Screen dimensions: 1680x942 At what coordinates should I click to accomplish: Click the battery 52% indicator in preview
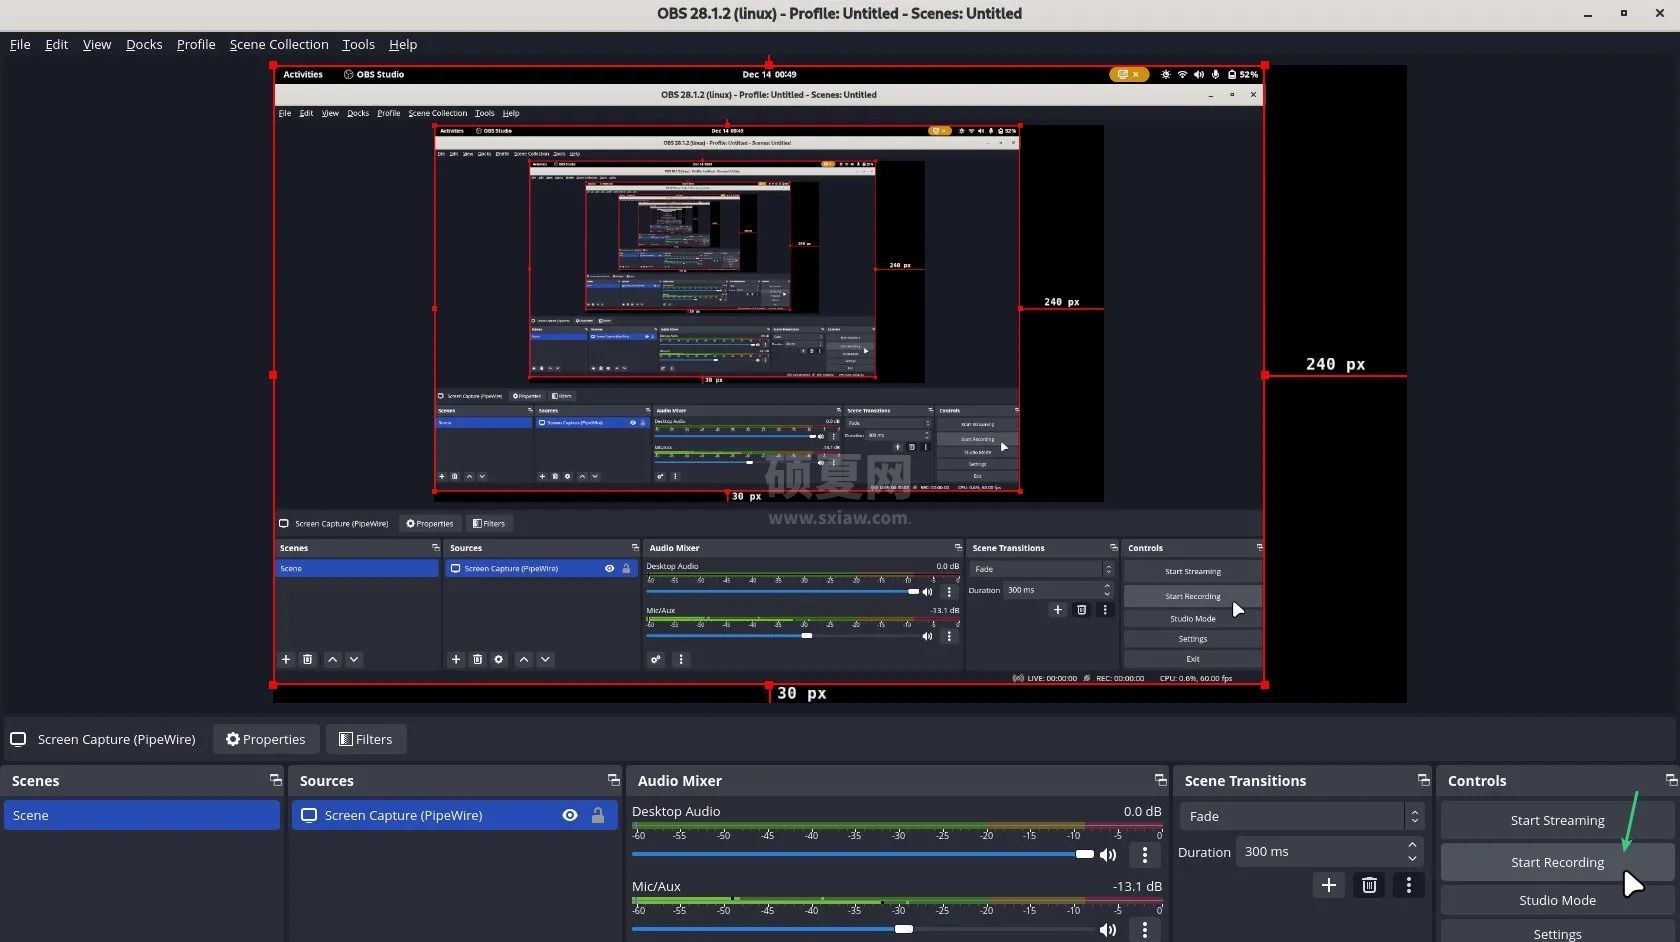coord(1243,74)
